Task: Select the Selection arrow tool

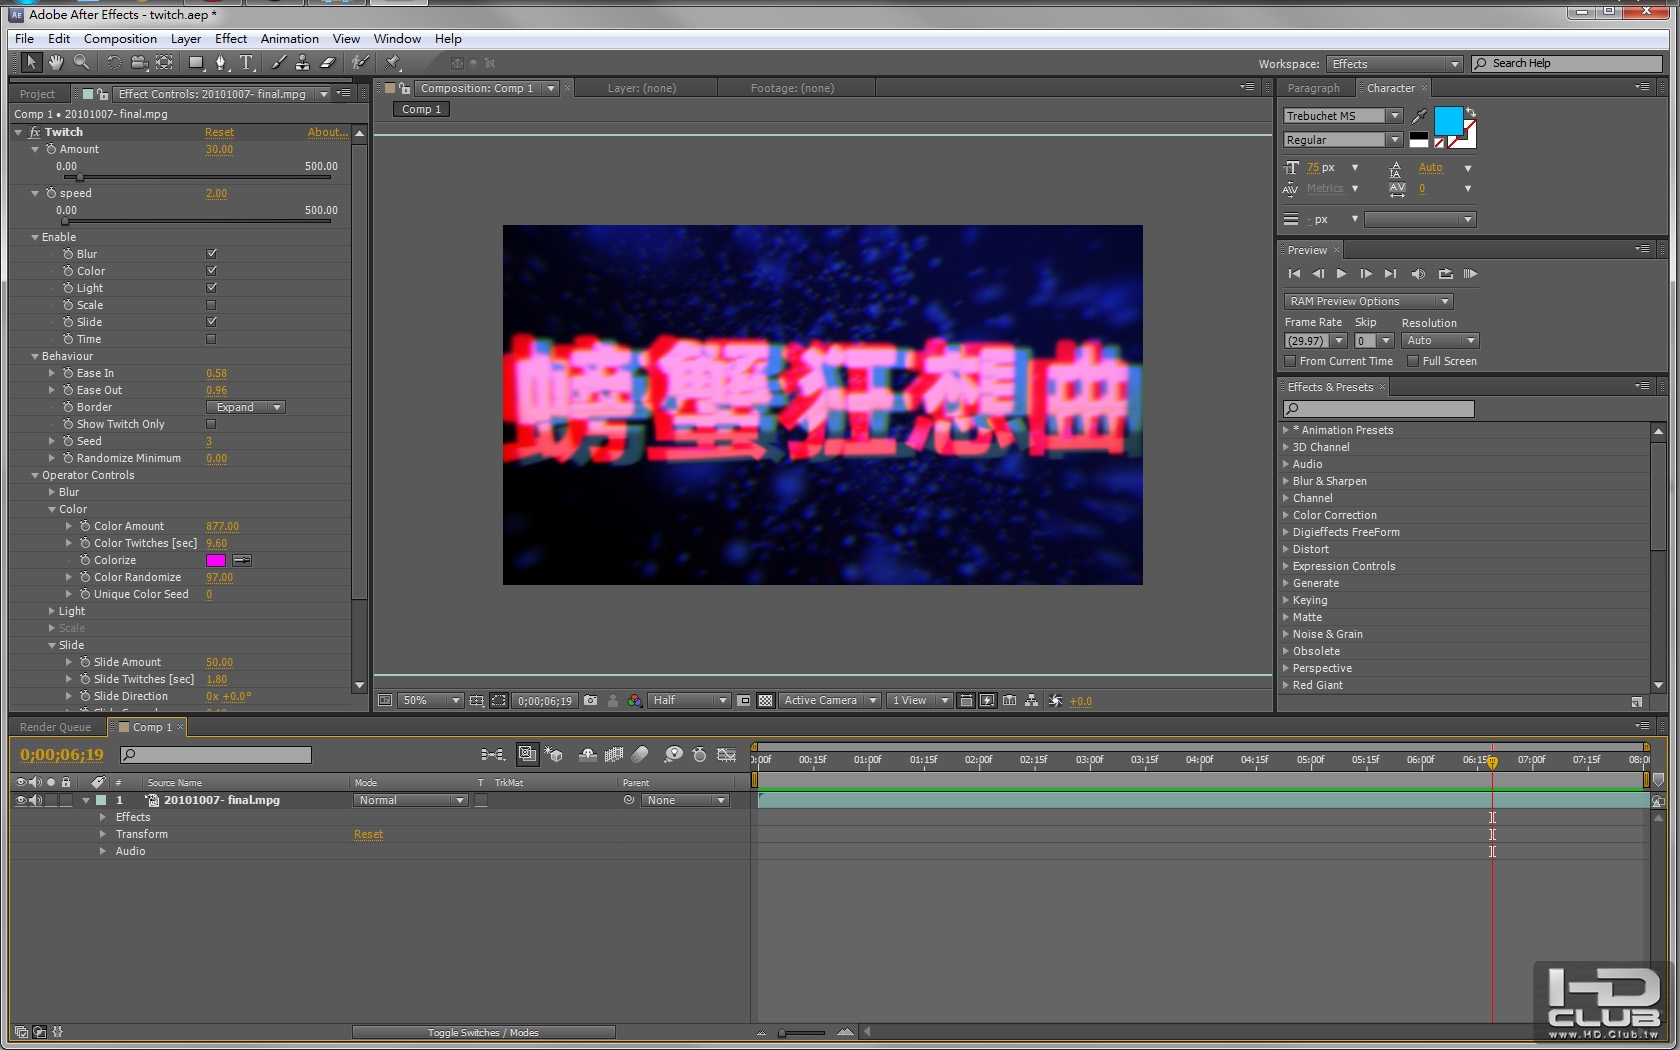Action: pos(31,62)
